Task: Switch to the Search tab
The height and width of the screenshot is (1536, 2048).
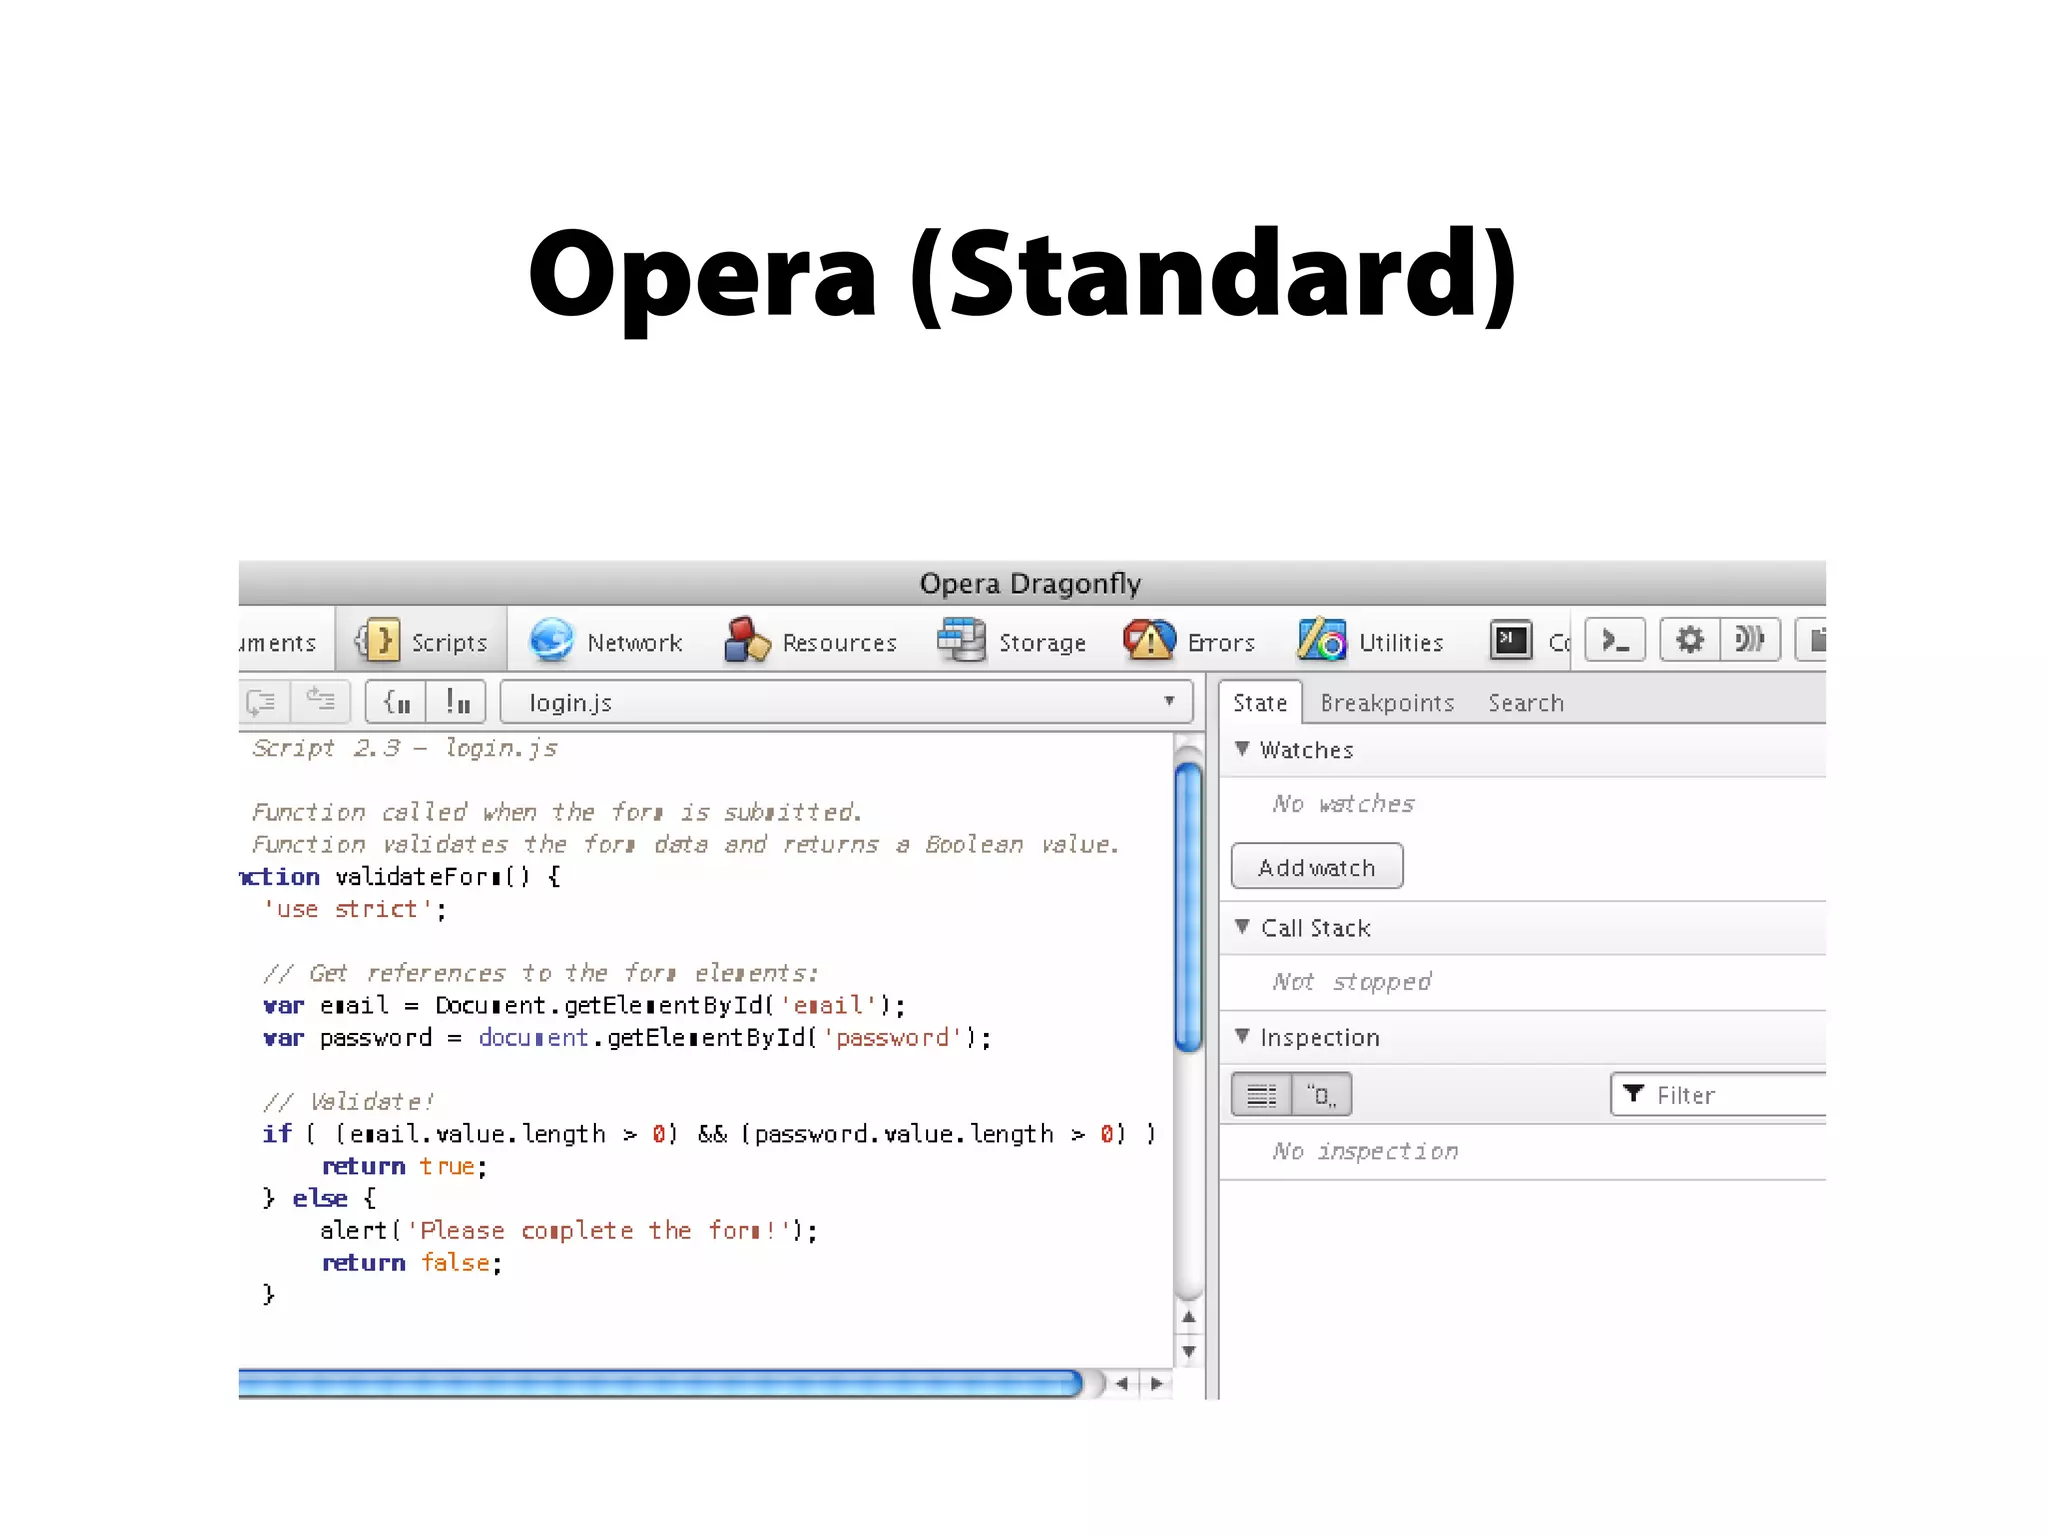Action: (1525, 703)
